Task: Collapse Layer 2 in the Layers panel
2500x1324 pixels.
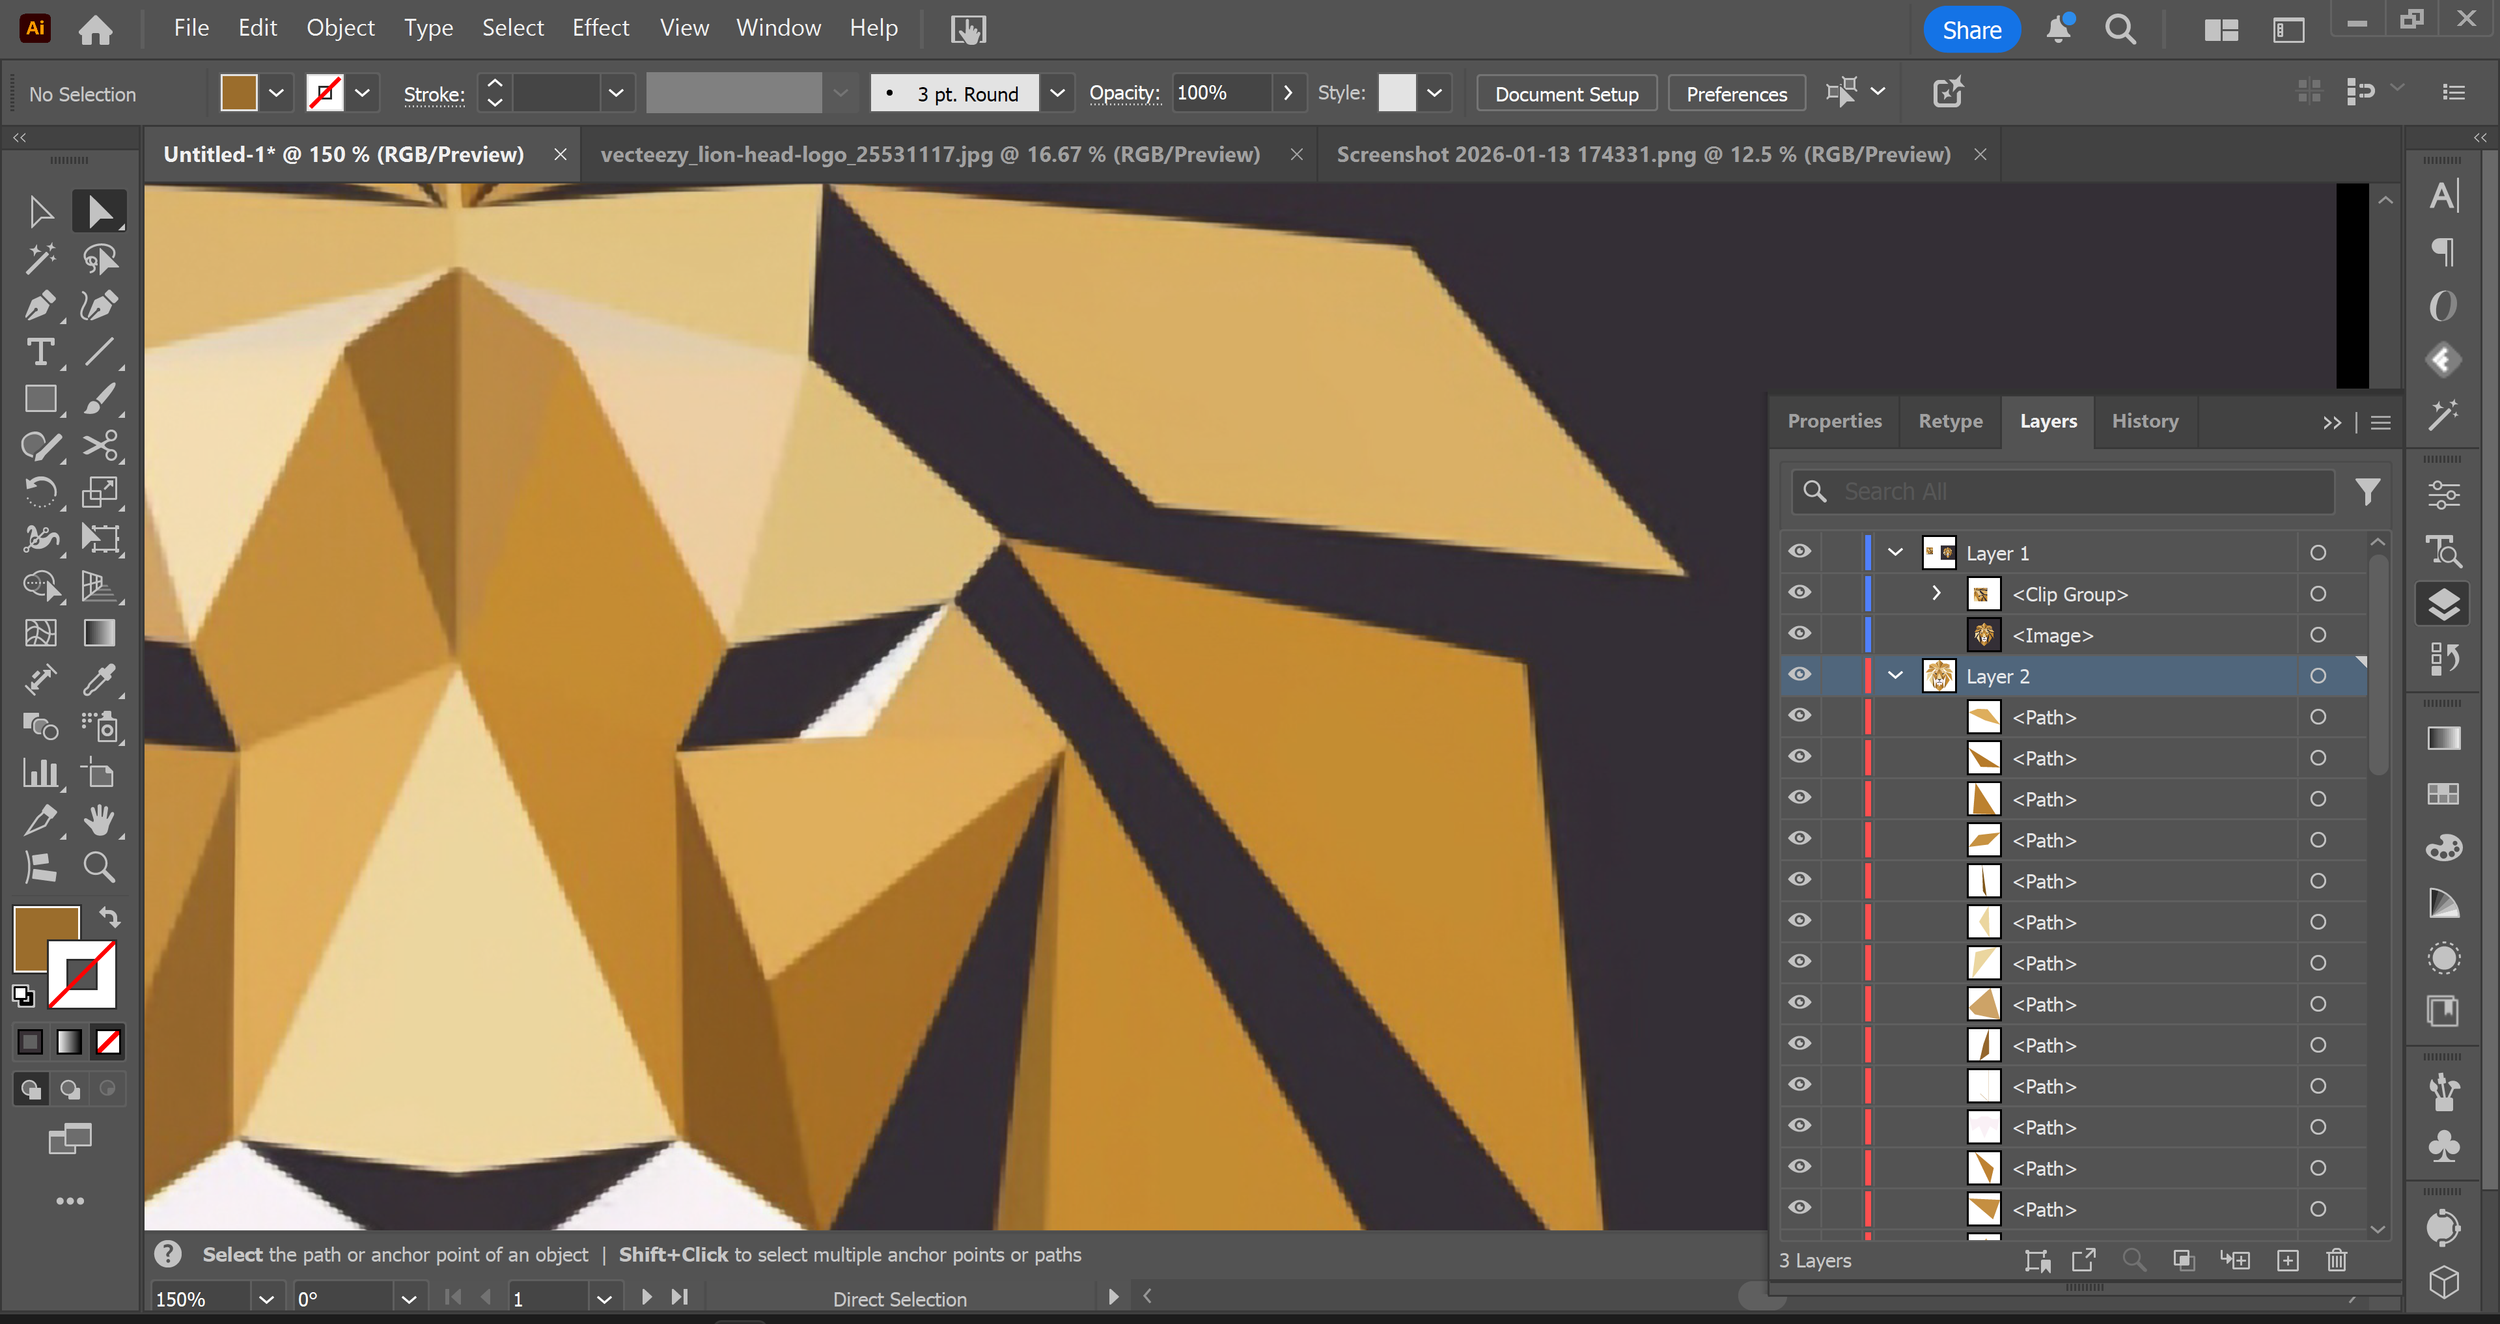Action: point(1893,675)
